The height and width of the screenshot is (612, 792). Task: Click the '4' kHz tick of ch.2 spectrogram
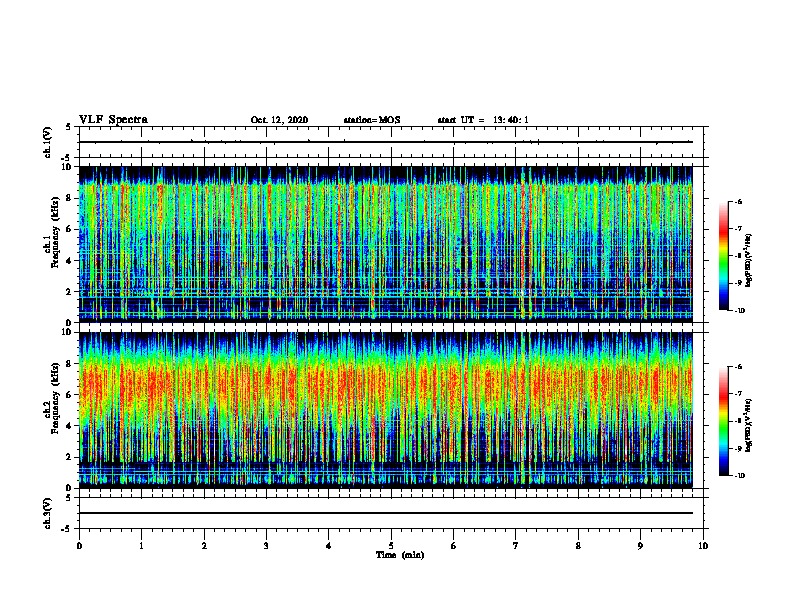(x=69, y=426)
